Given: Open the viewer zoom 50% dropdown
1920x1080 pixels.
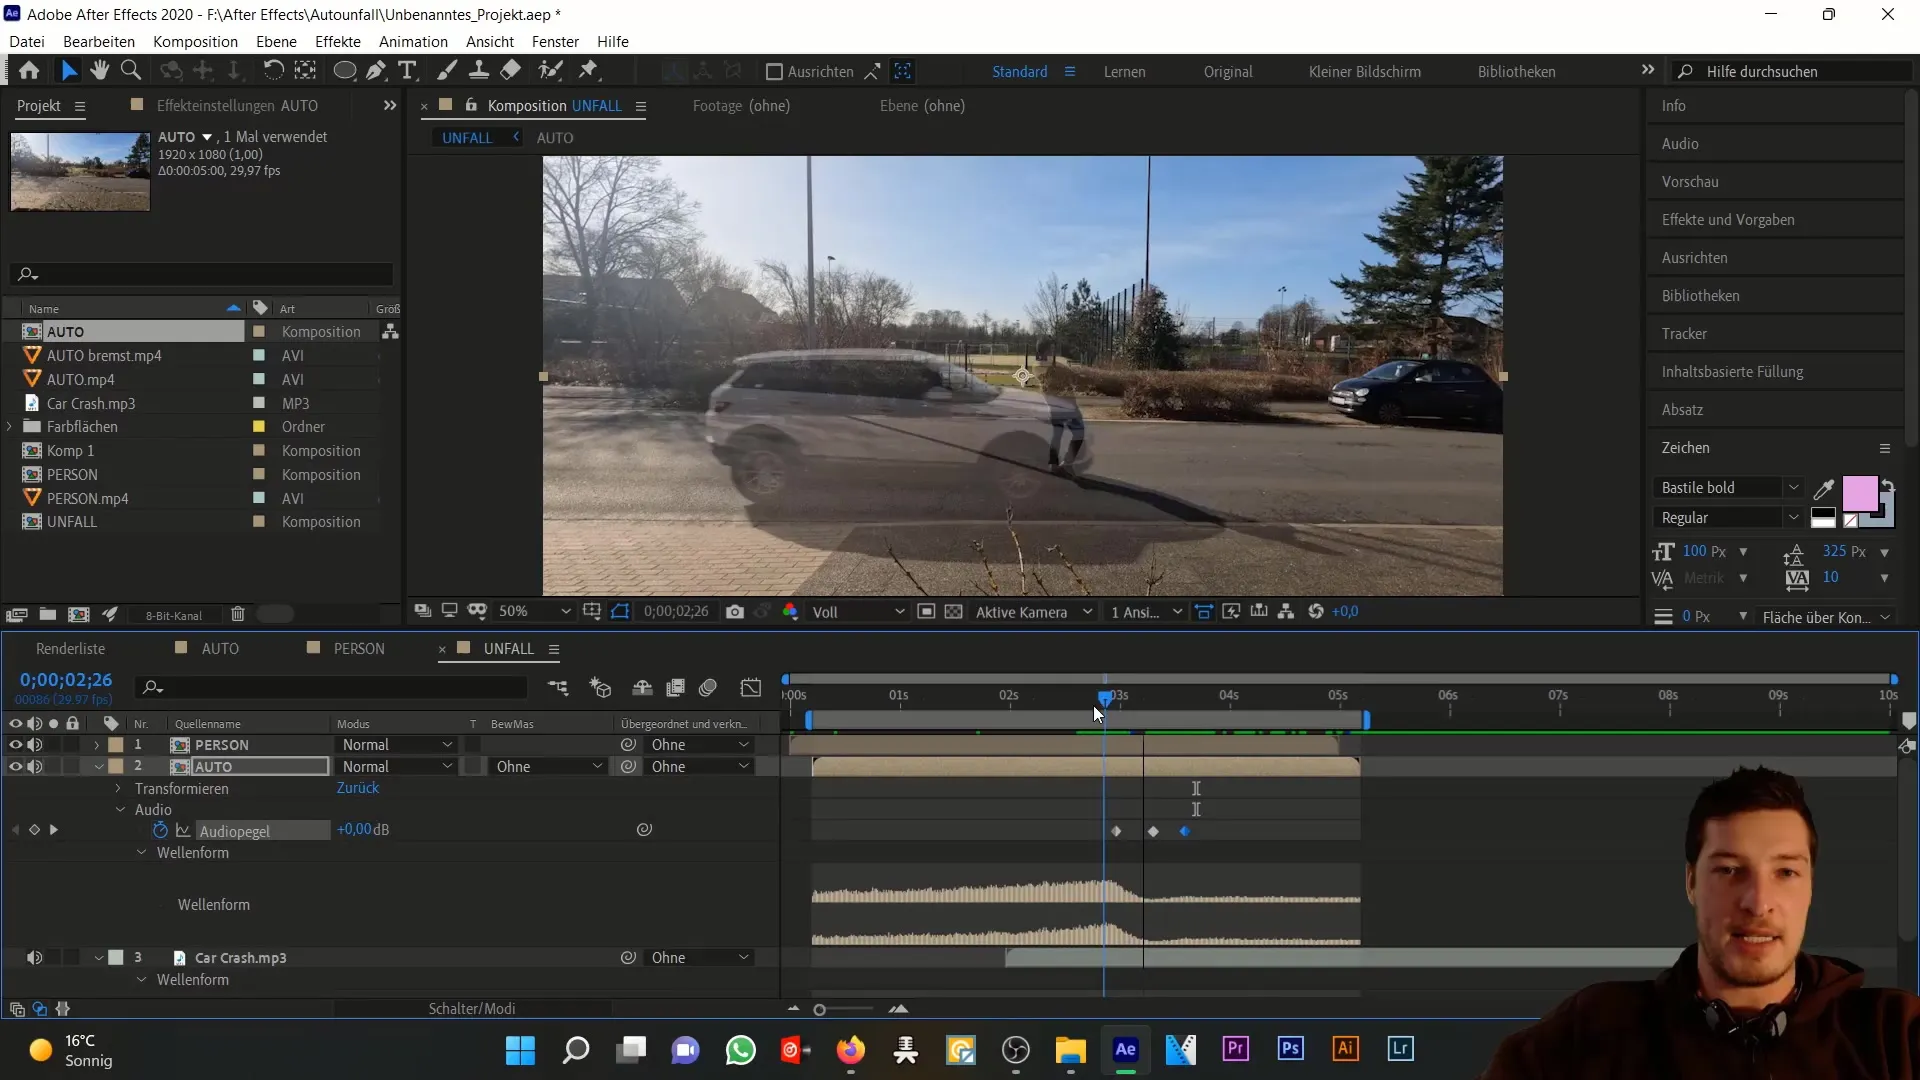Looking at the screenshot, I should point(534,612).
